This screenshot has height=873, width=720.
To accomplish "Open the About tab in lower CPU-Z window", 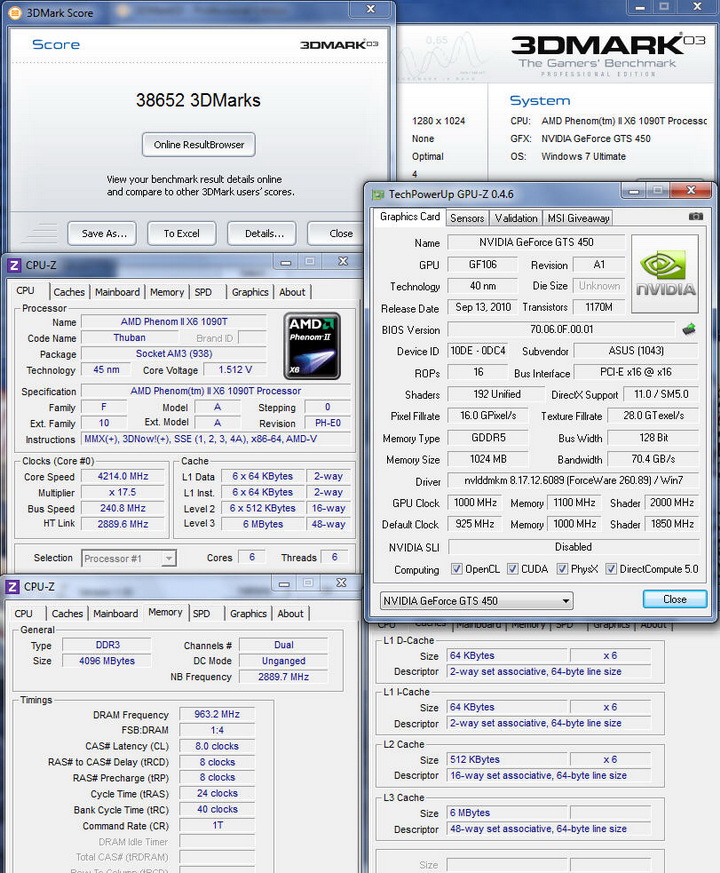I will (291, 614).
